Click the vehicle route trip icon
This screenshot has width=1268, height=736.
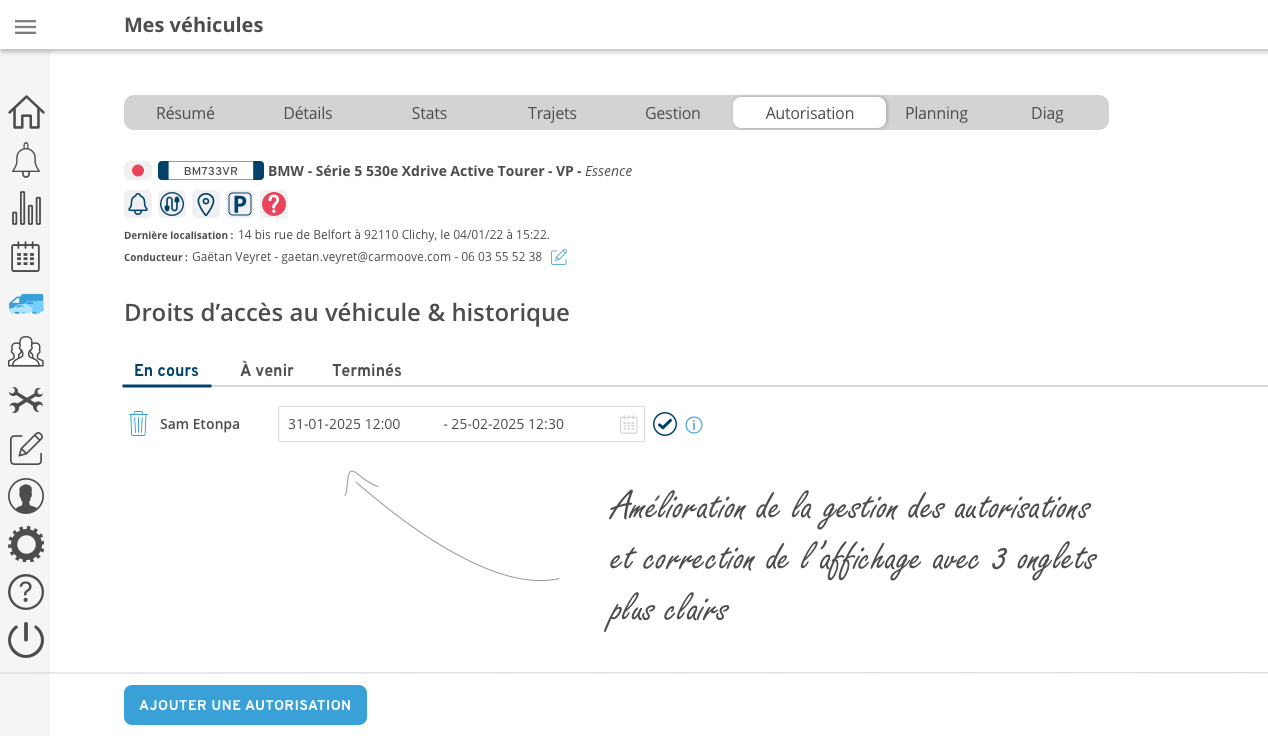tap(172, 204)
